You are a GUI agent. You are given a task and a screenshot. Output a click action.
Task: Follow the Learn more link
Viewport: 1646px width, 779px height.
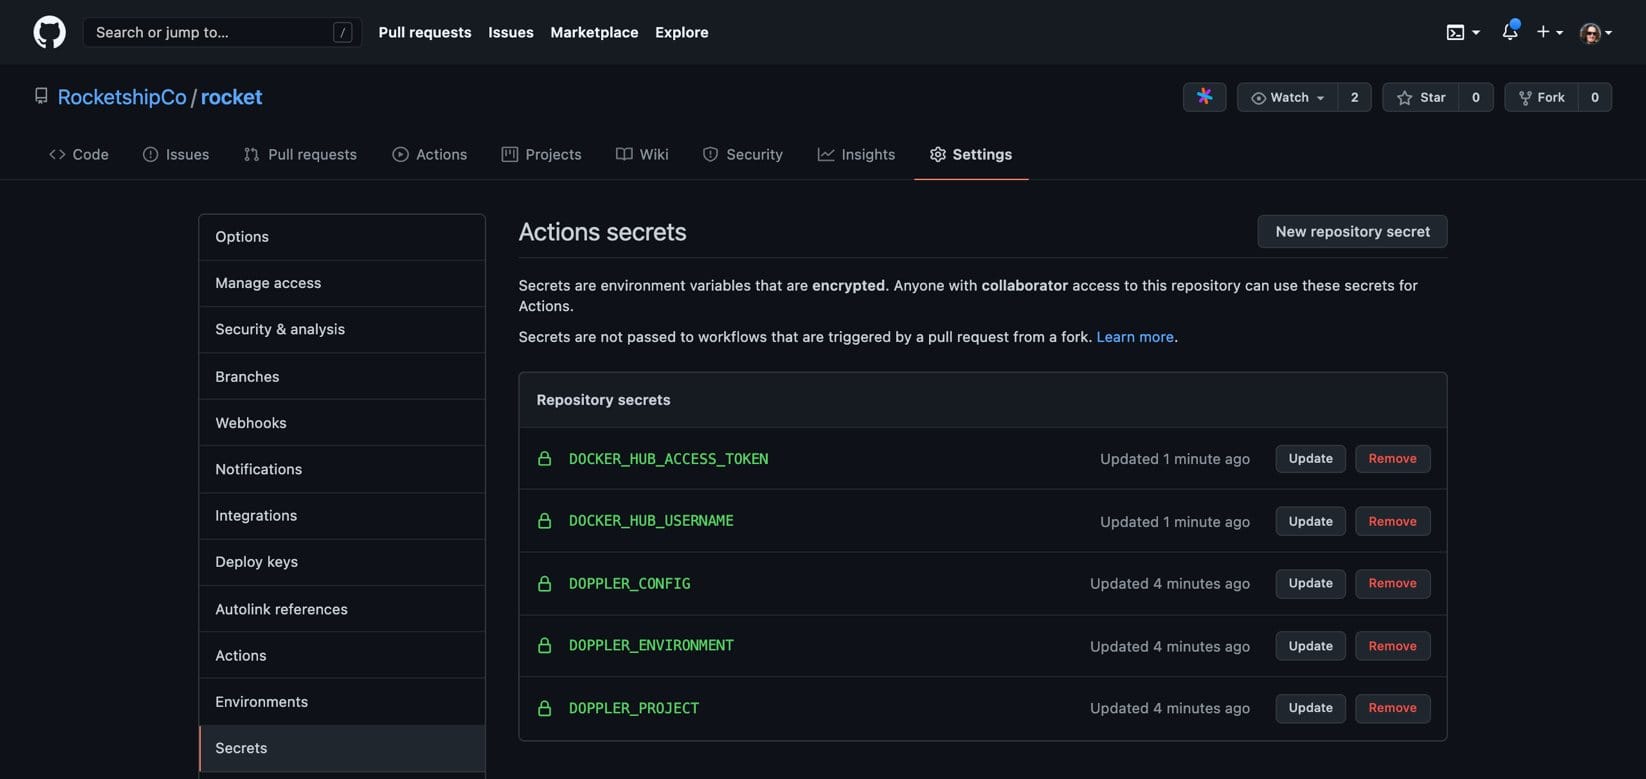[1135, 337]
